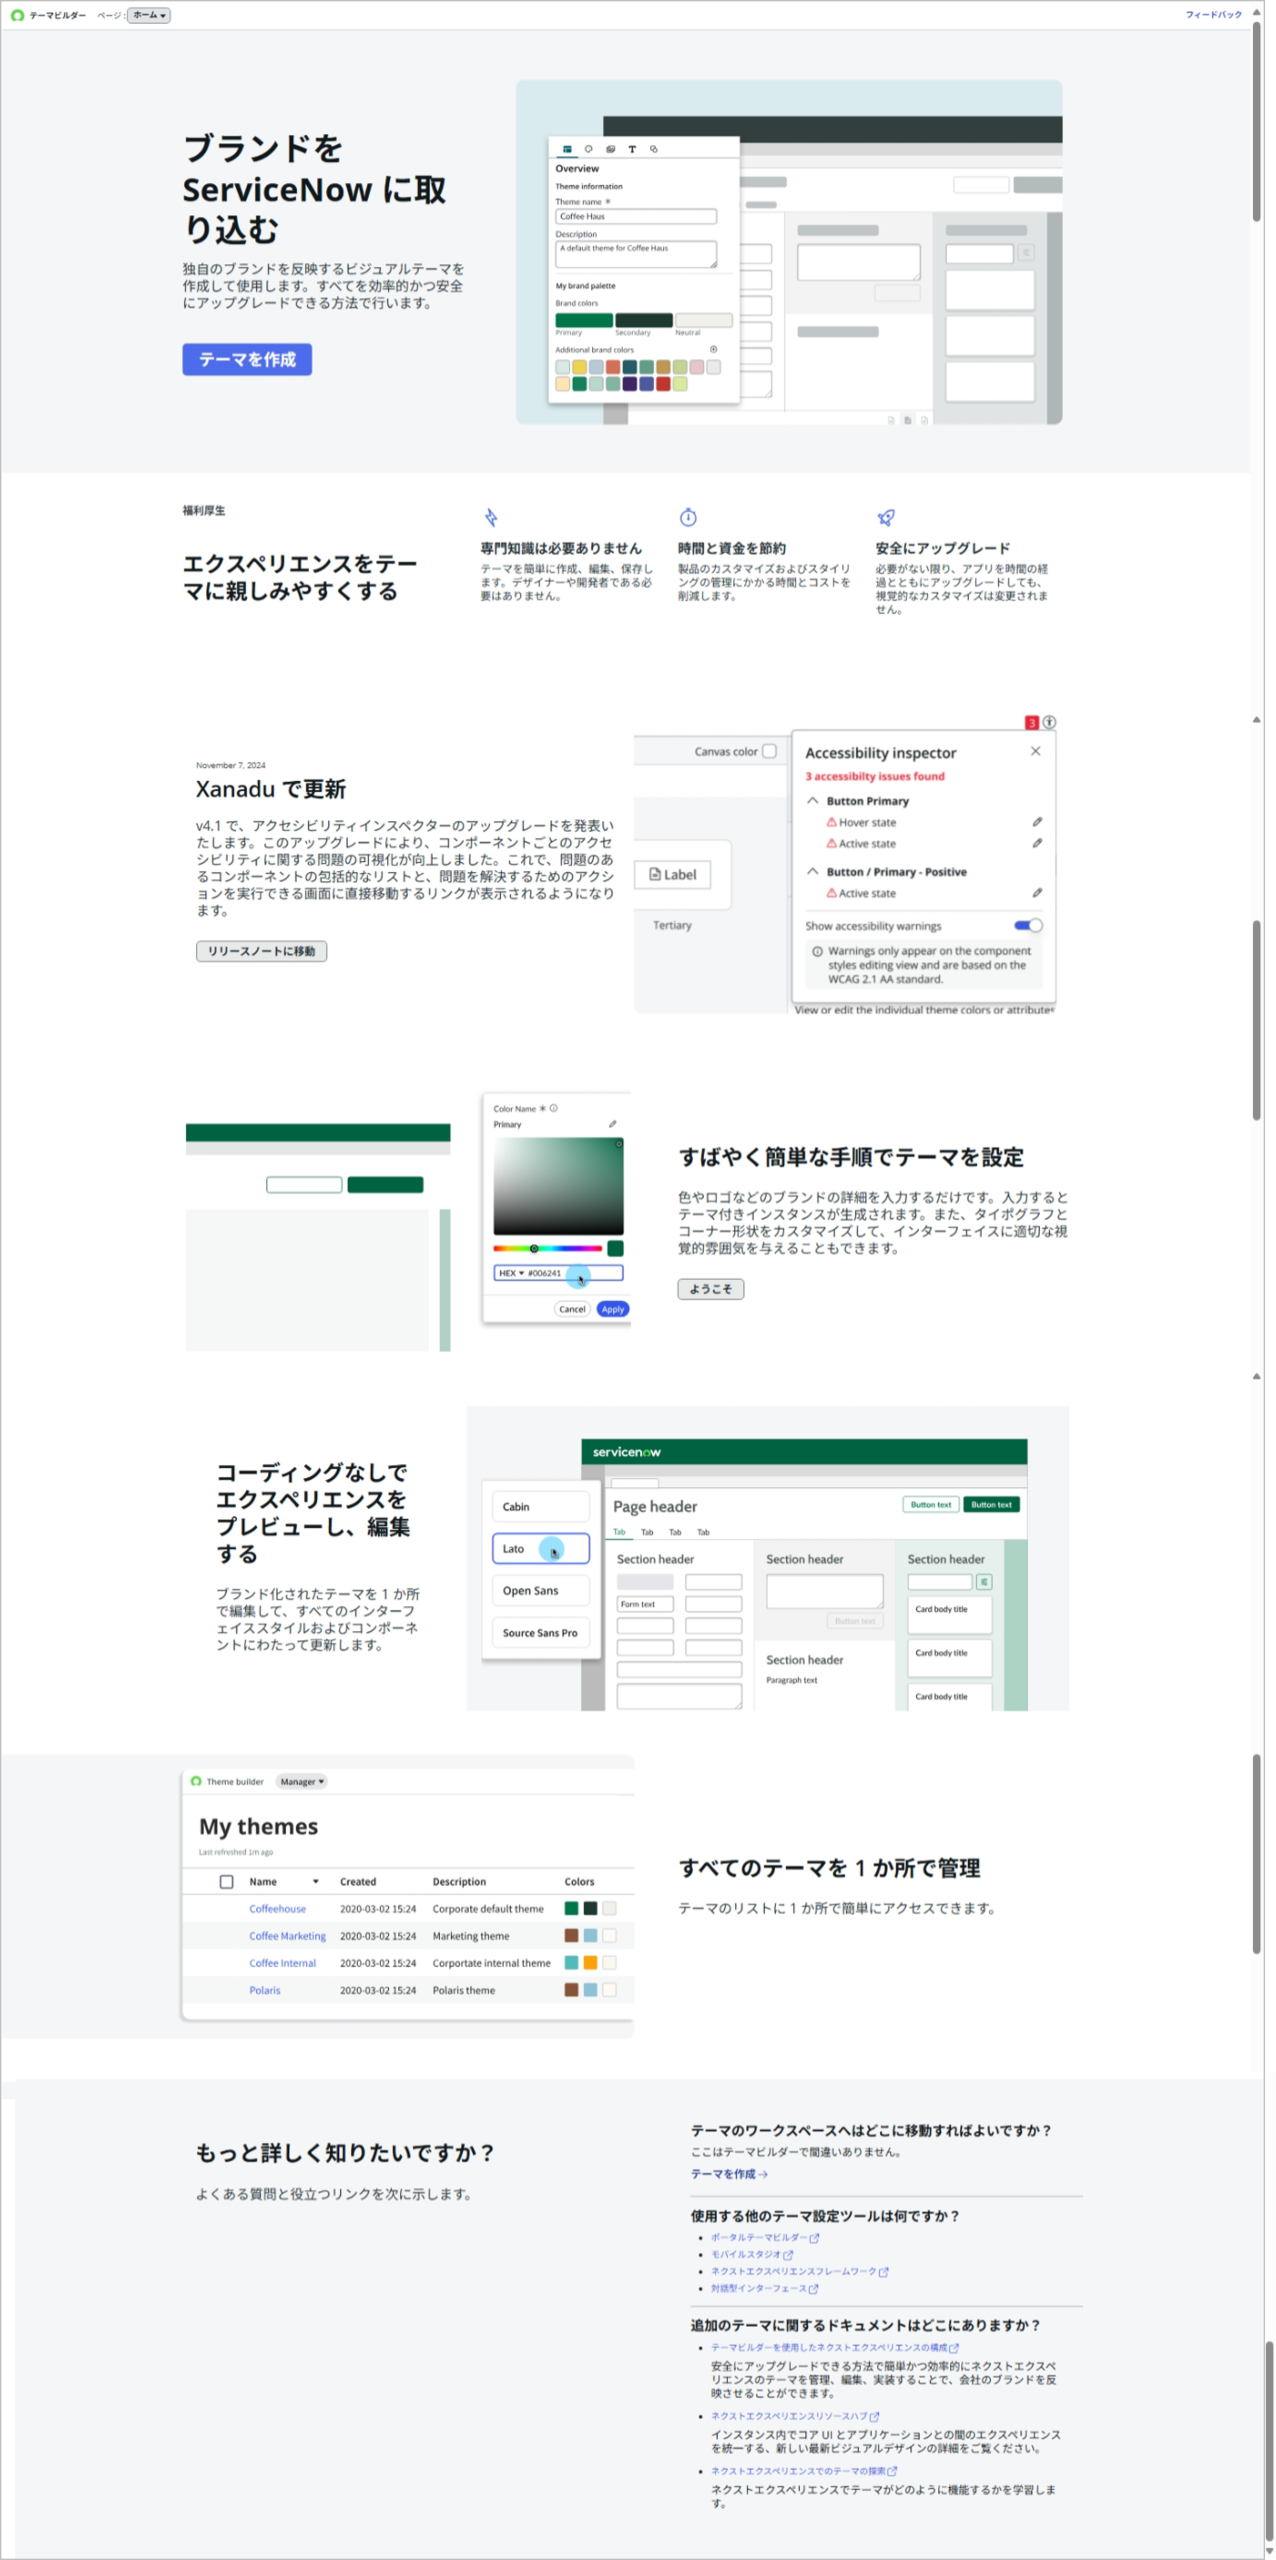Click the green color swatch in Coffeehouse row

[x=571, y=1908]
